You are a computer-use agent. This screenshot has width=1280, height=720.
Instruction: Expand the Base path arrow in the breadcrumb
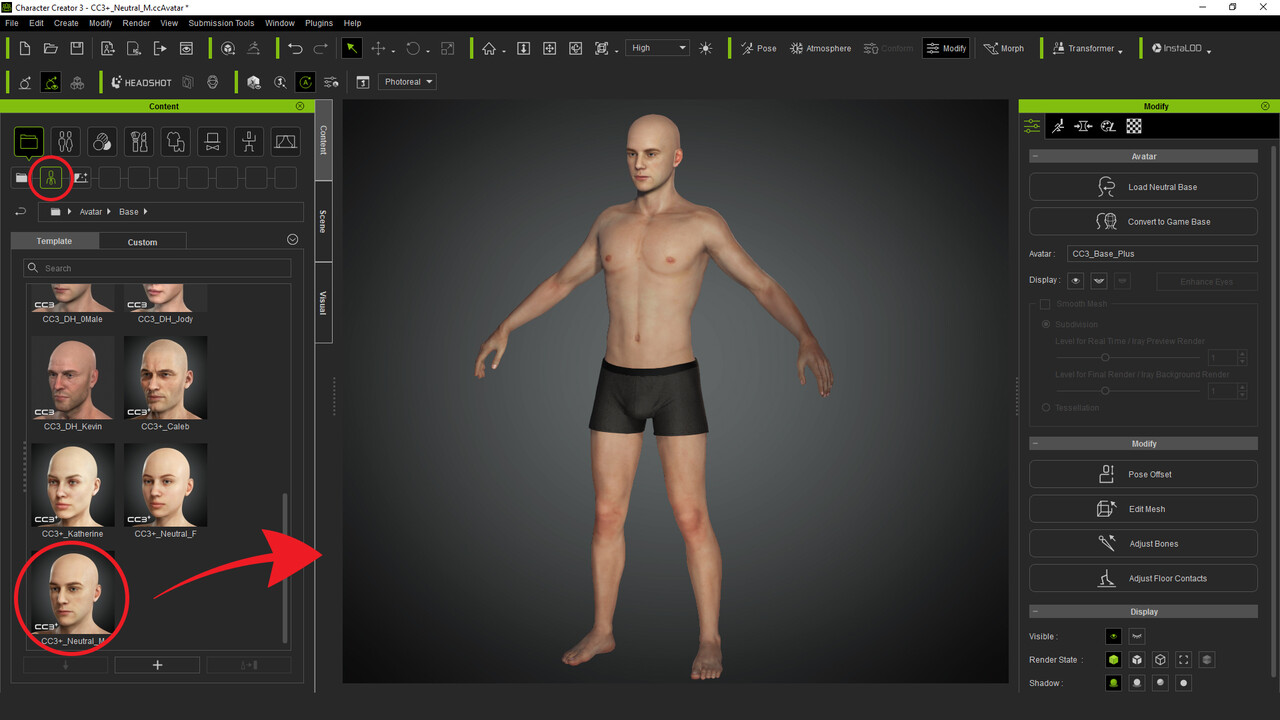[x=146, y=212]
